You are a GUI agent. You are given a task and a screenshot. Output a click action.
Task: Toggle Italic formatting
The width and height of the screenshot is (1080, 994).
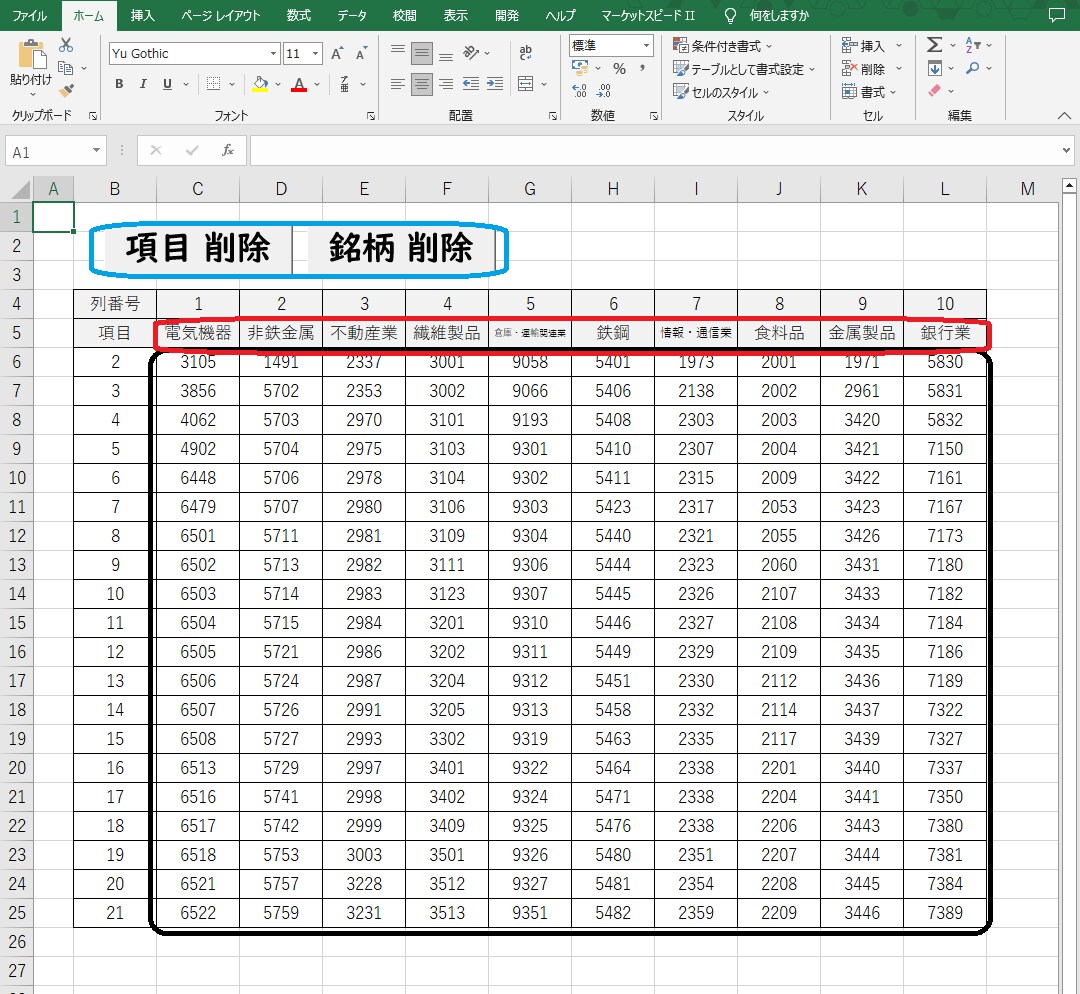point(143,84)
